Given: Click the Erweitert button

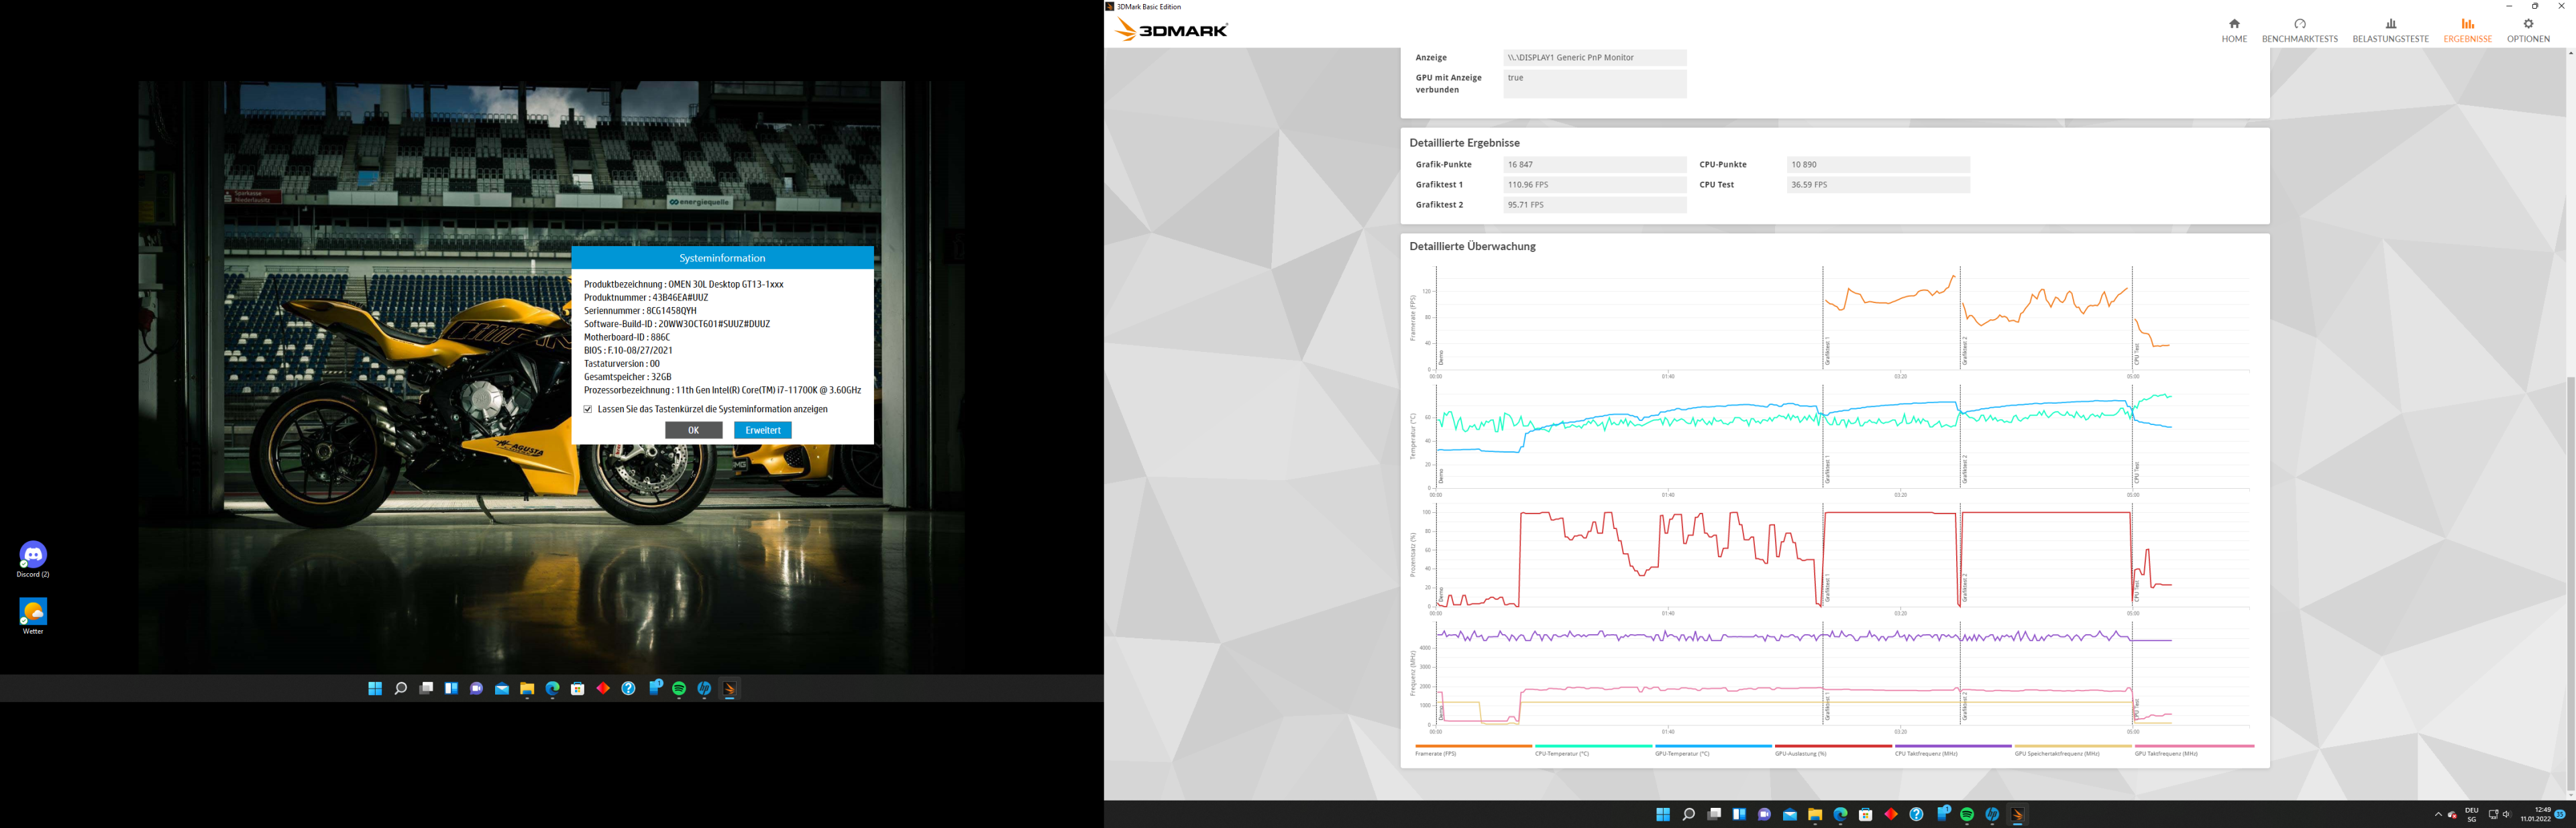Looking at the screenshot, I should click(762, 430).
